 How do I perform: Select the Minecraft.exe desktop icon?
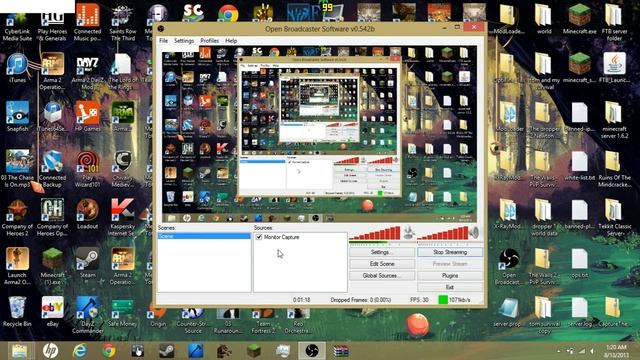(579, 19)
